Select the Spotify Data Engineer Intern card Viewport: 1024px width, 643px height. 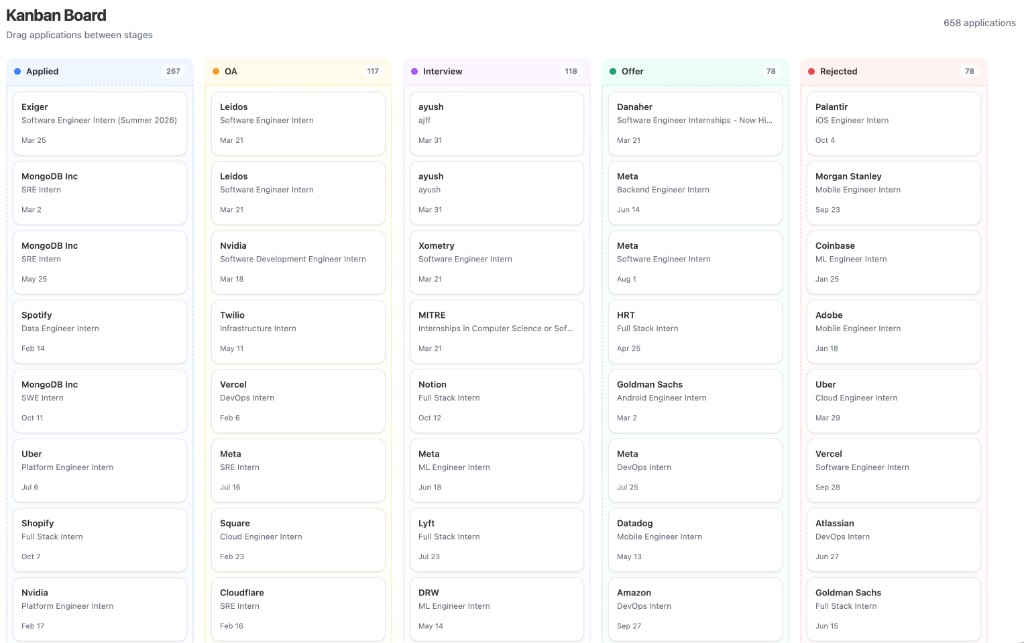click(99, 331)
